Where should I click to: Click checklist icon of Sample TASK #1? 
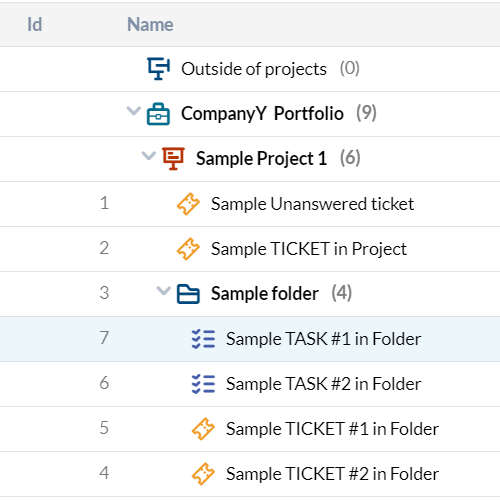coord(203,339)
